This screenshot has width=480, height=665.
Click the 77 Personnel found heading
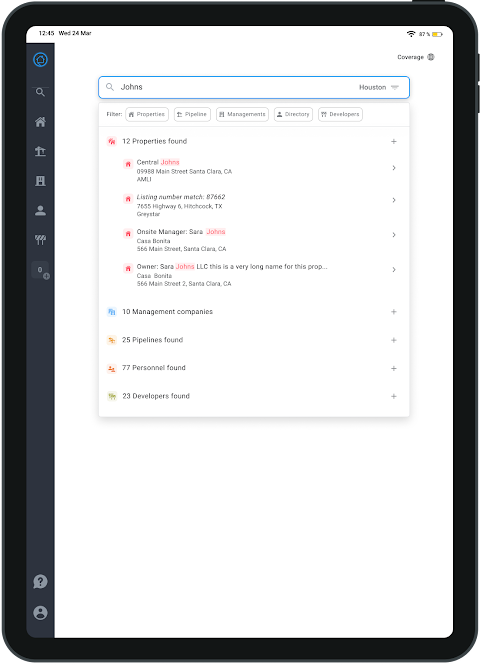(x=154, y=368)
